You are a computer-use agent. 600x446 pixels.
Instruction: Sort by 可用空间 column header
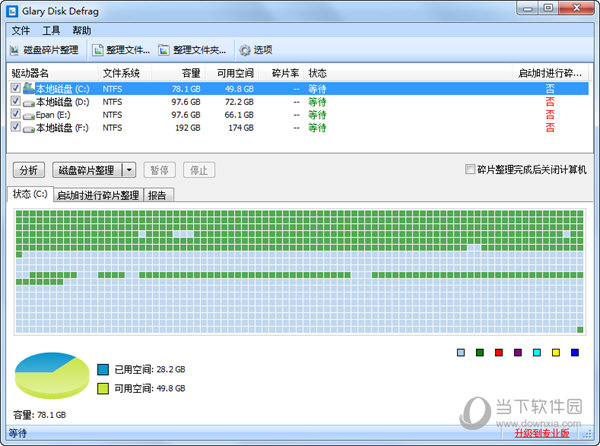point(232,73)
